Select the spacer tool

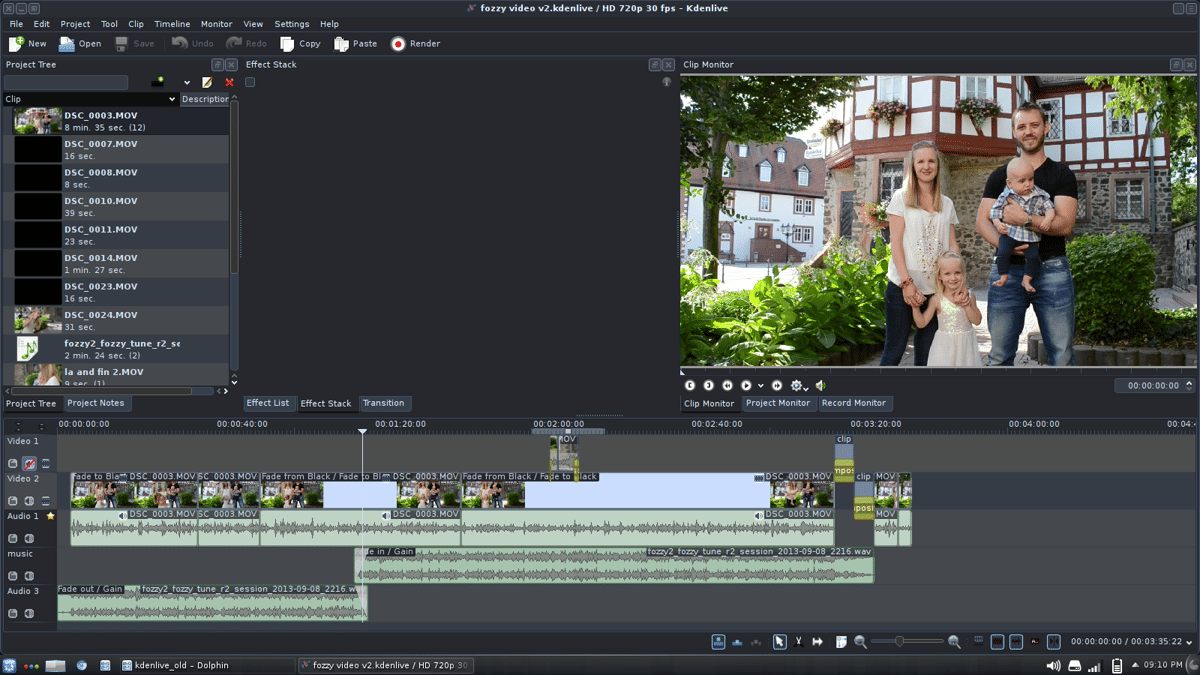point(817,642)
